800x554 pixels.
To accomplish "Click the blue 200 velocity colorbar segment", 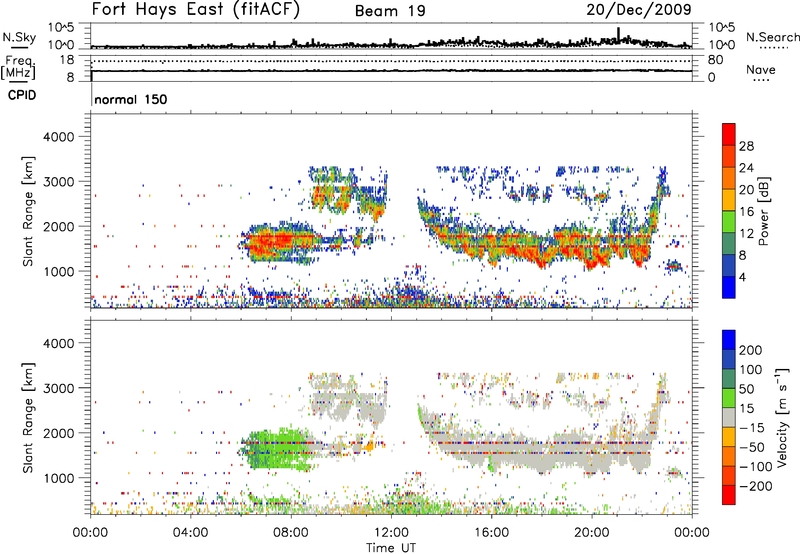I will click(x=729, y=340).
